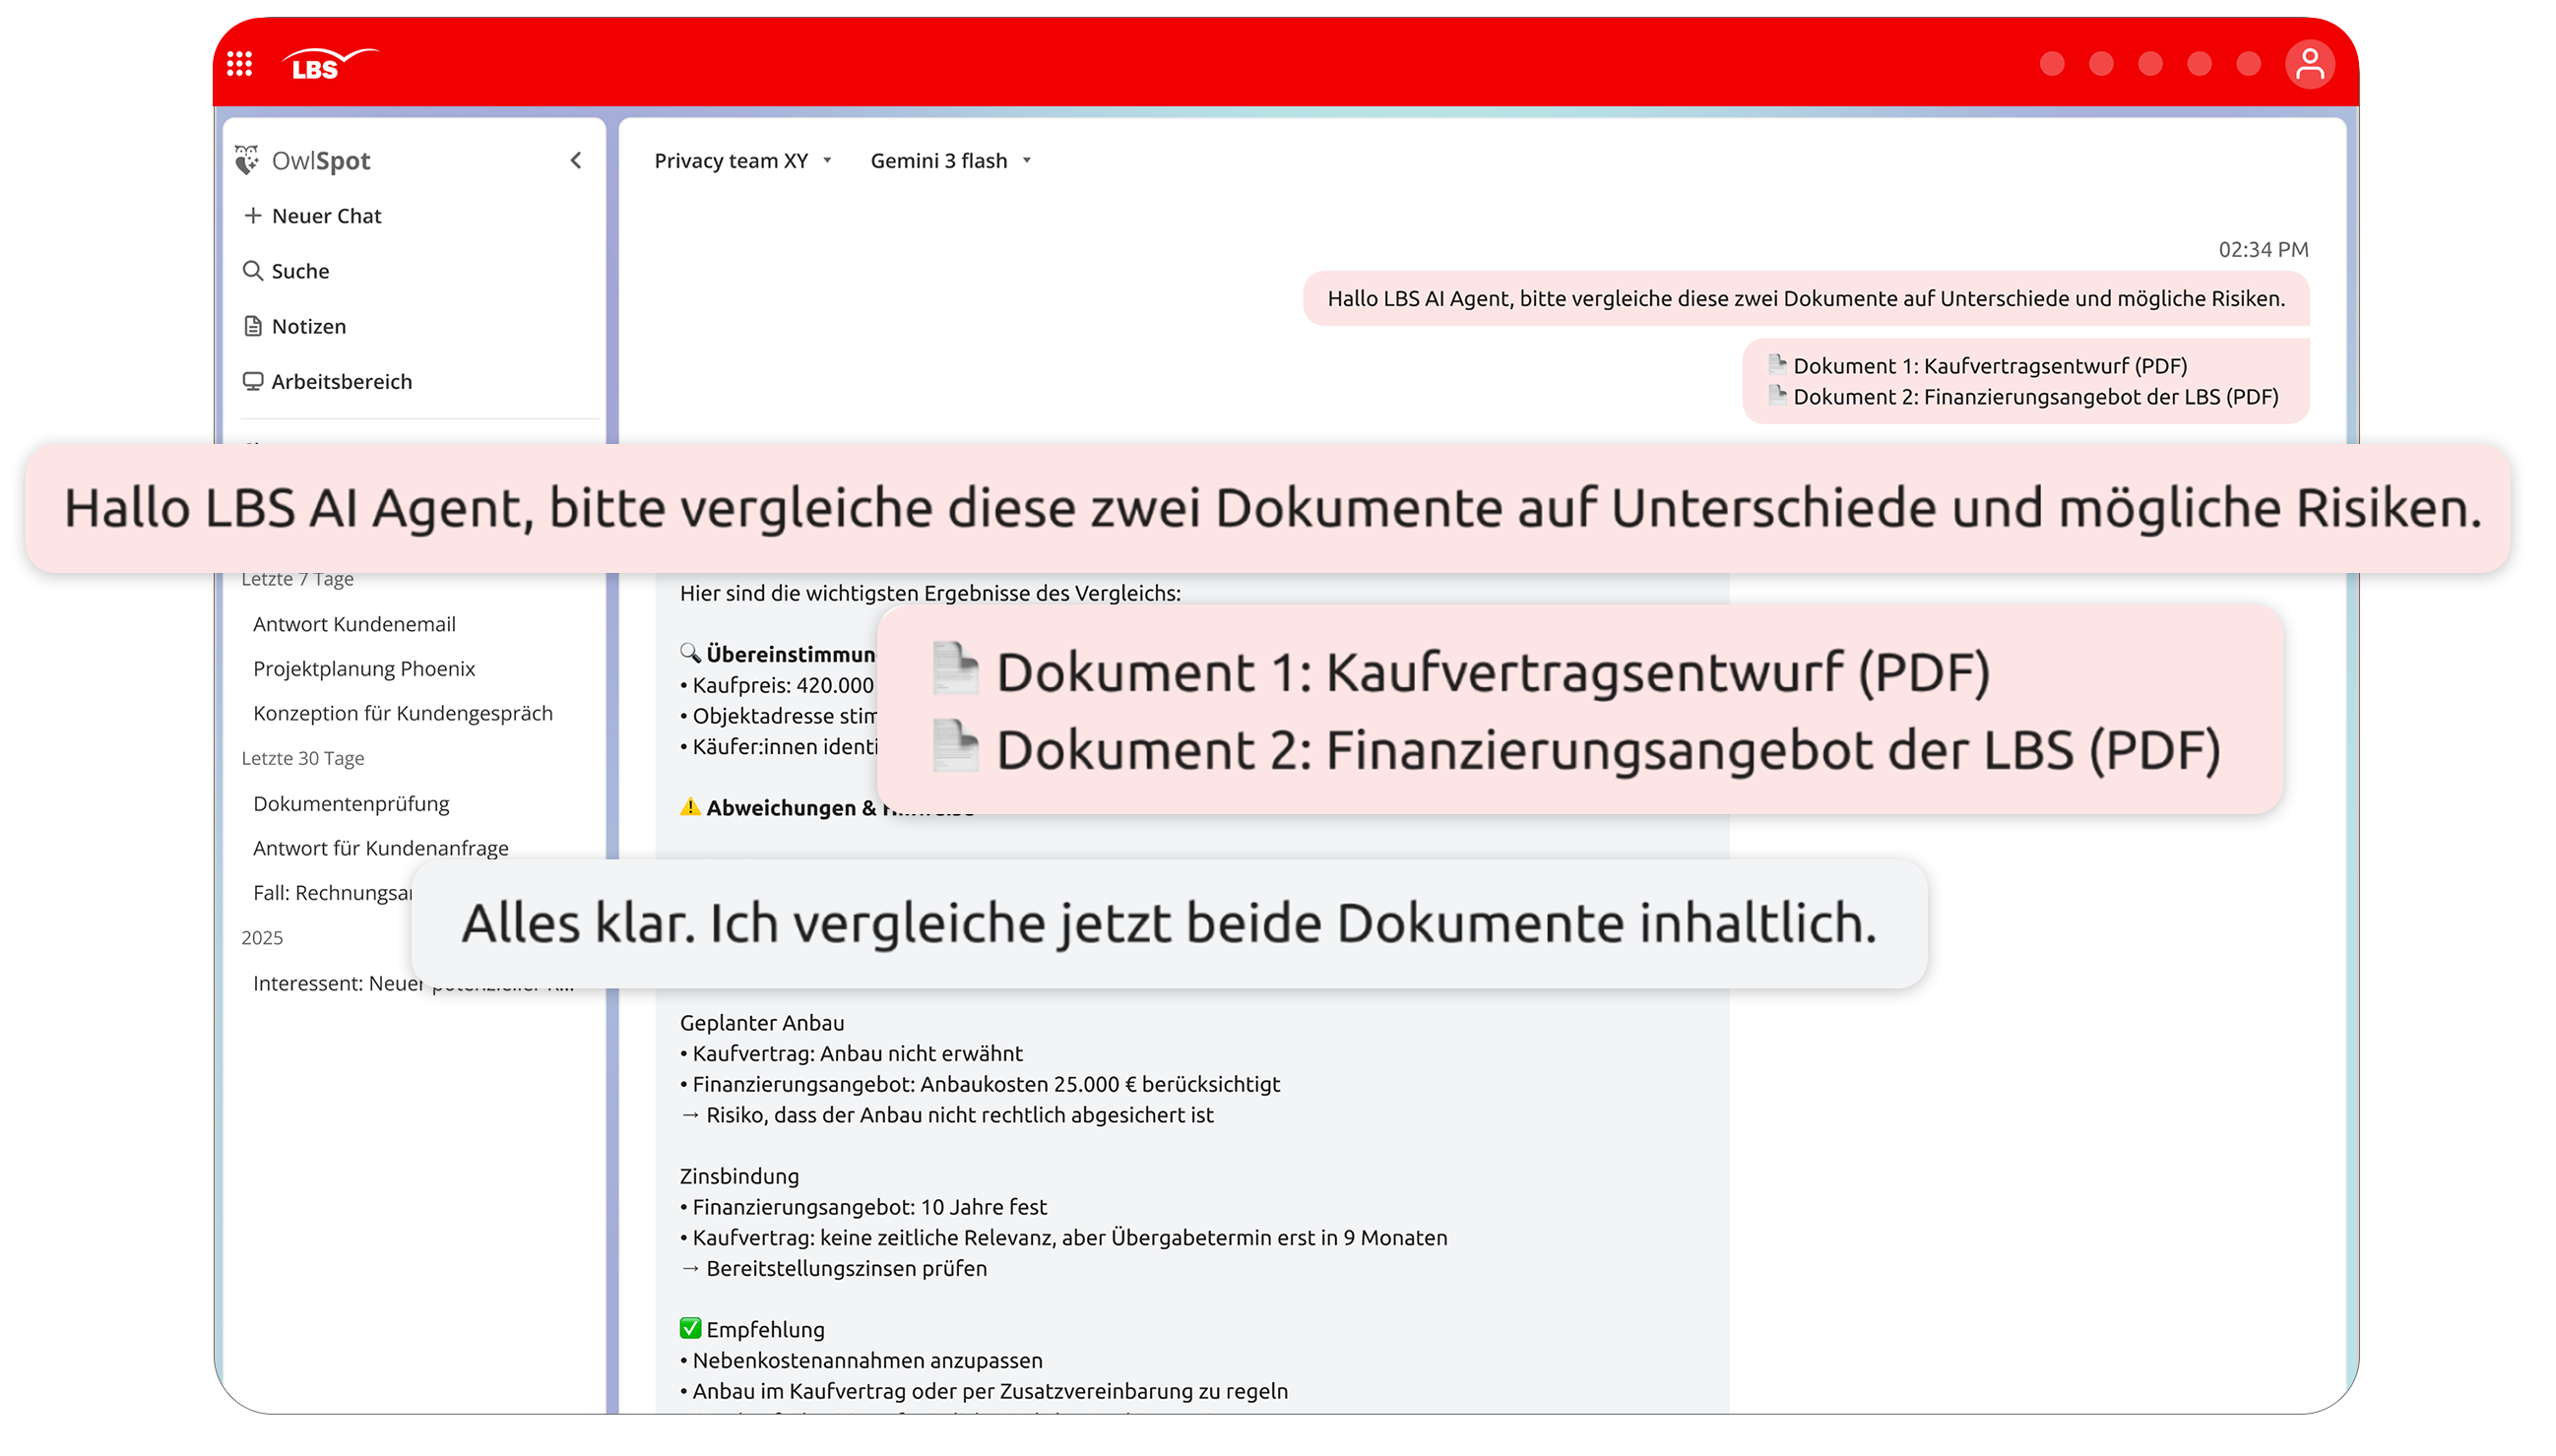The height and width of the screenshot is (1456, 2556).
Task: Click the line Kaufvertrag: Anbau nicht erwähnt
Action: pyautogui.click(x=851, y=1053)
